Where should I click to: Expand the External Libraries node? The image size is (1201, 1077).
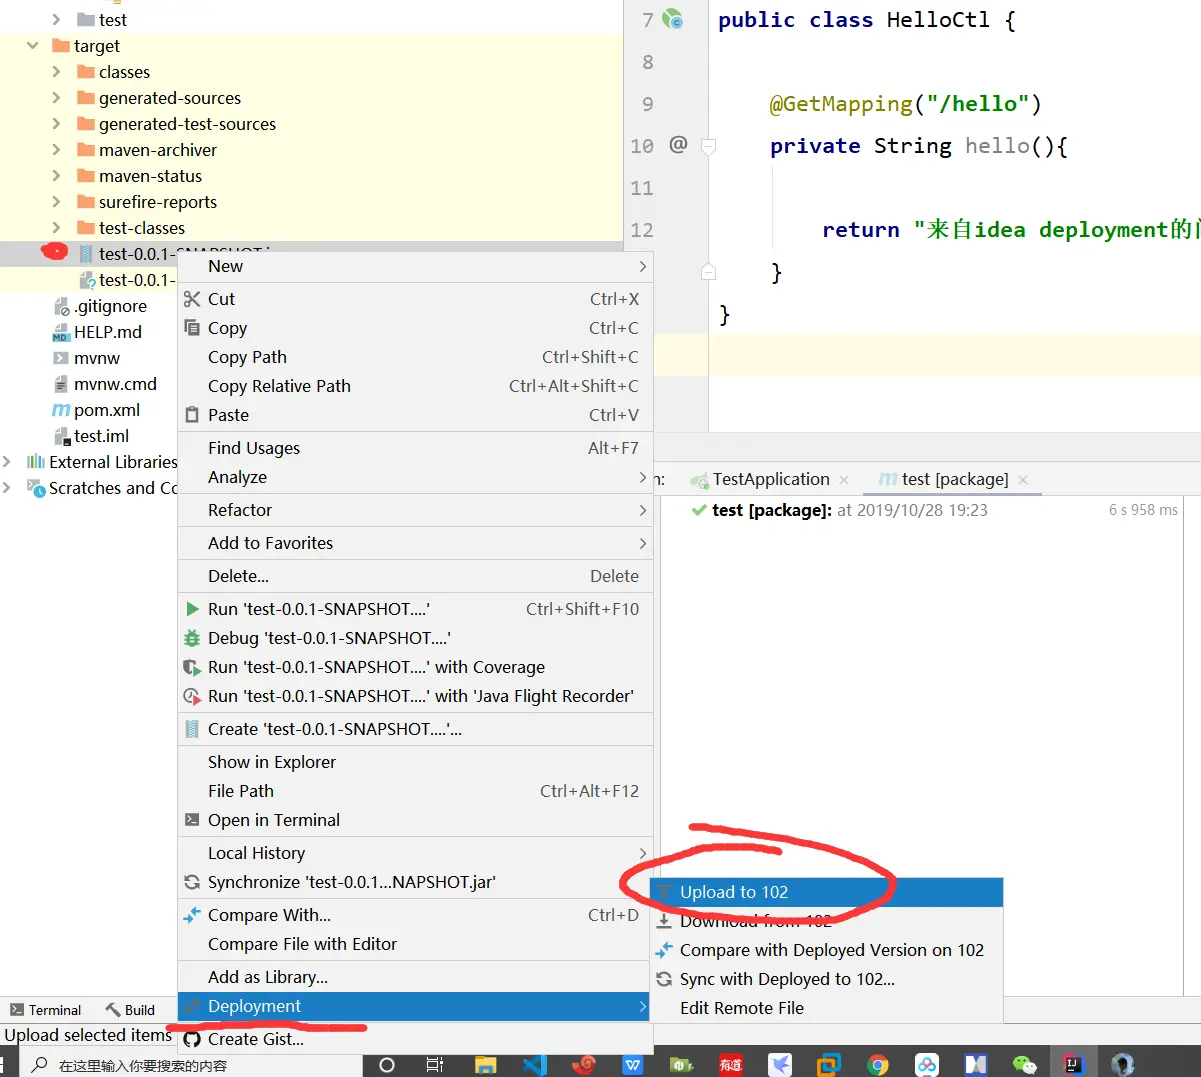coord(7,462)
